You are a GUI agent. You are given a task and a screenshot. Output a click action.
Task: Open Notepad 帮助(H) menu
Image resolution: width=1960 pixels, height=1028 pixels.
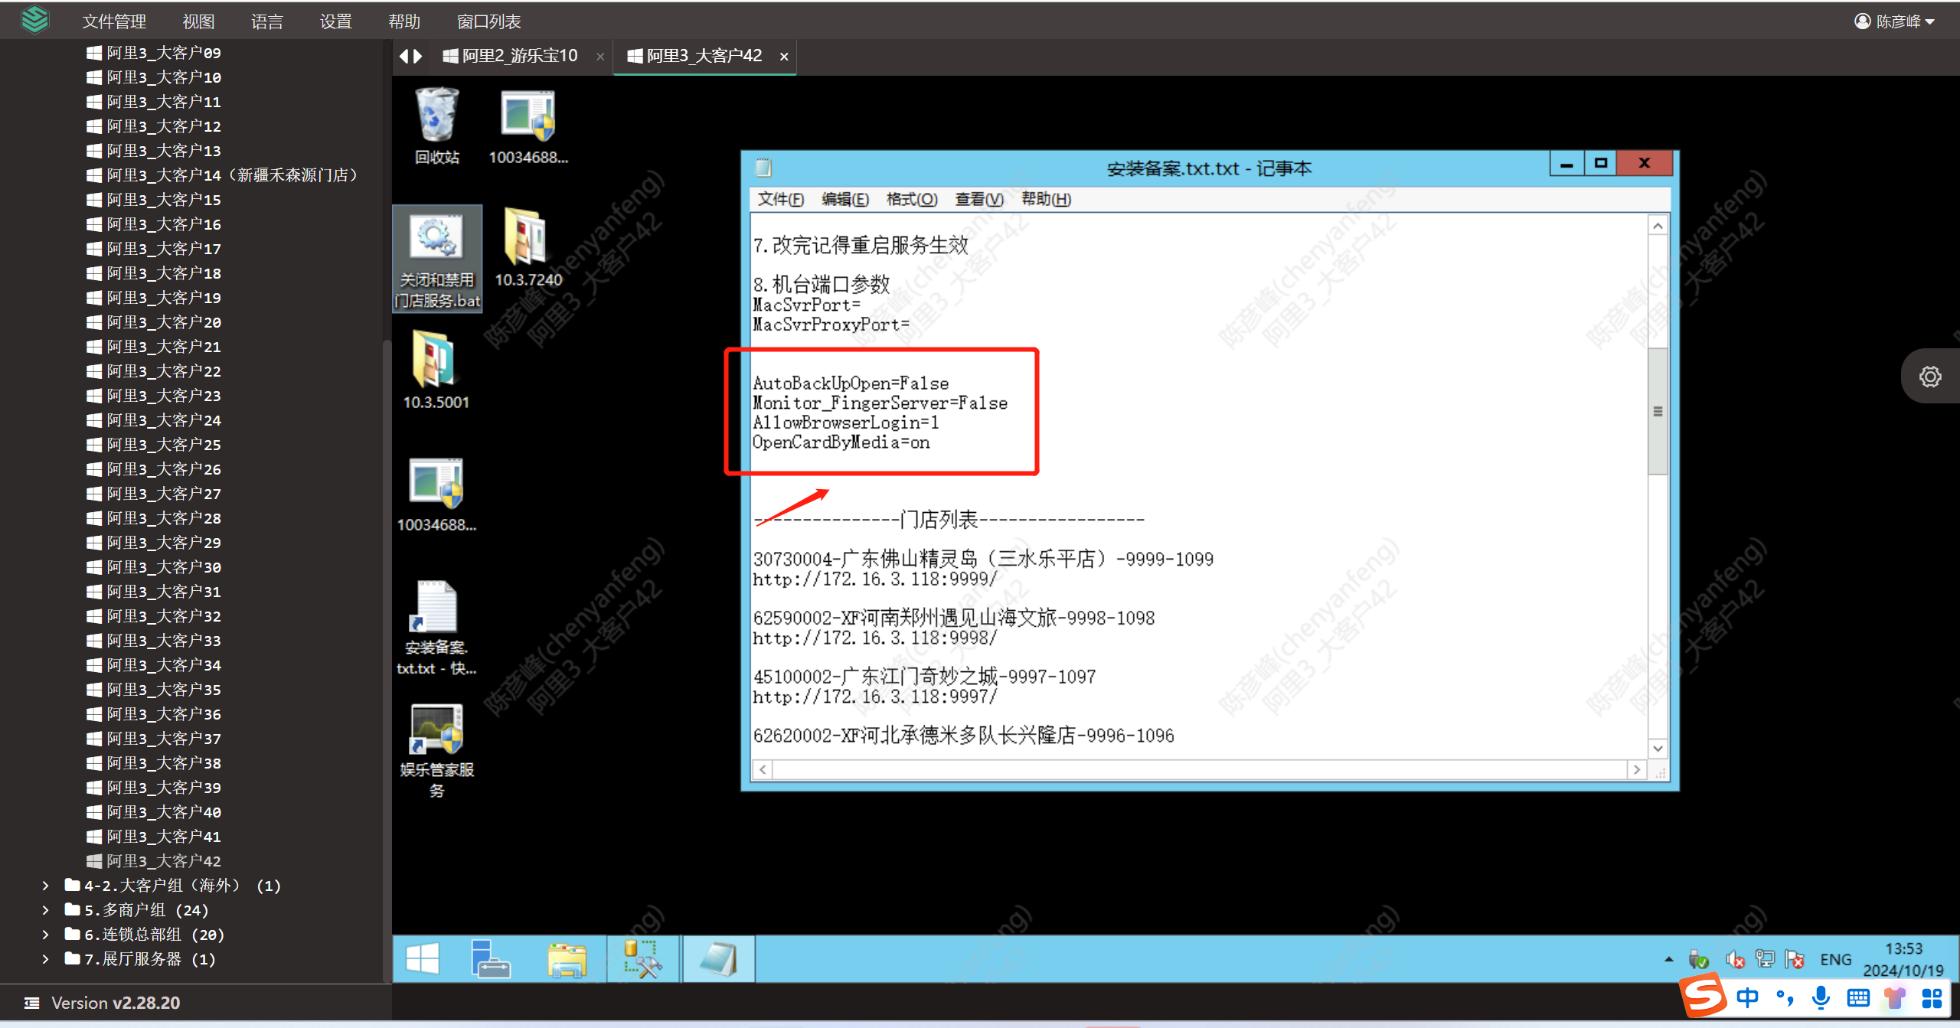(x=1046, y=199)
